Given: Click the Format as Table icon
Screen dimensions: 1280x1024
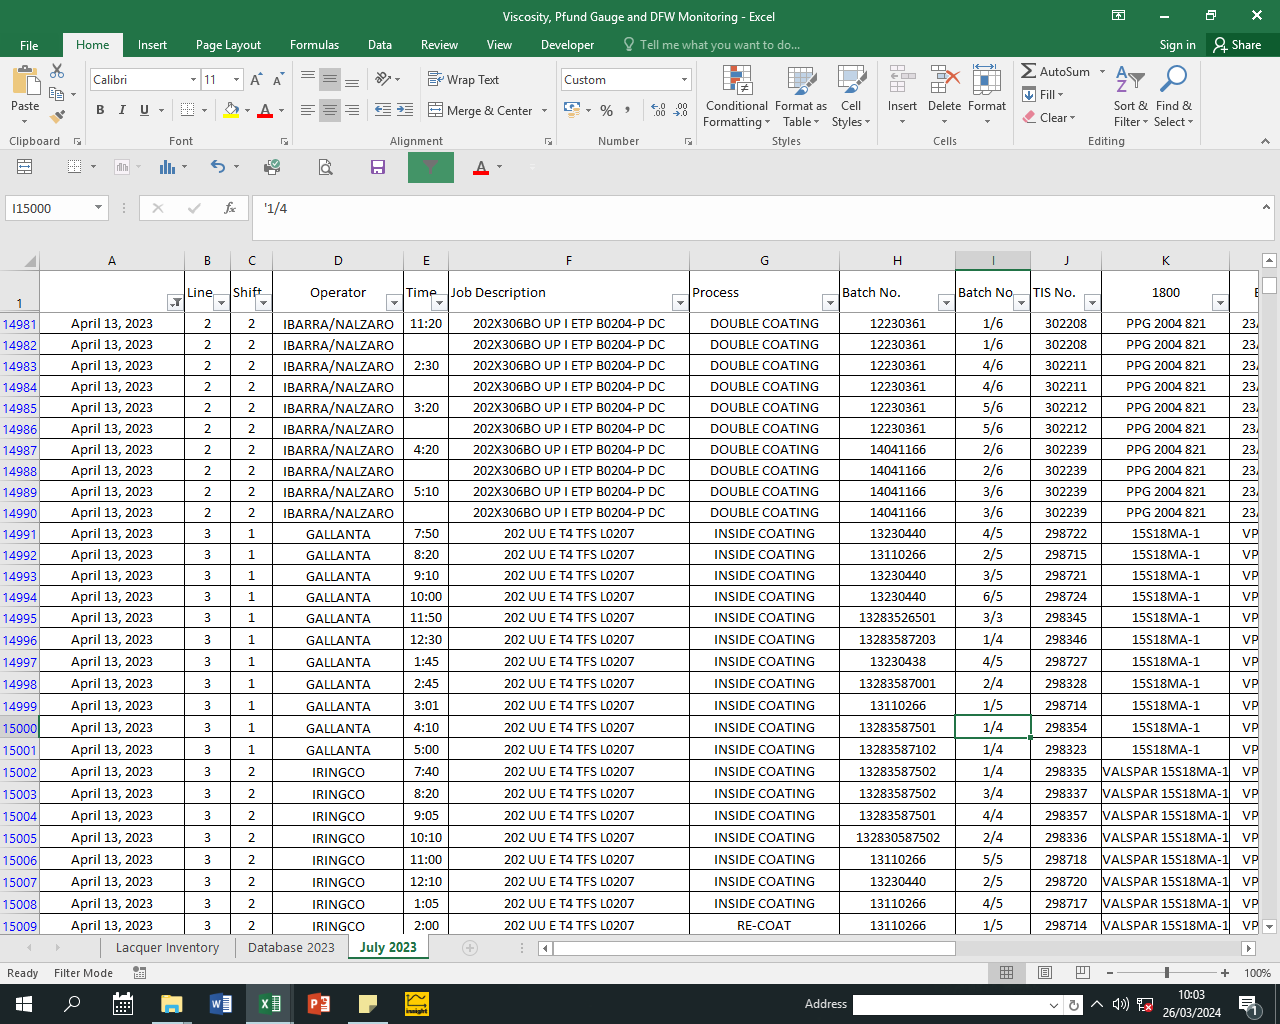Looking at the screenshot, I should (801, 81).
